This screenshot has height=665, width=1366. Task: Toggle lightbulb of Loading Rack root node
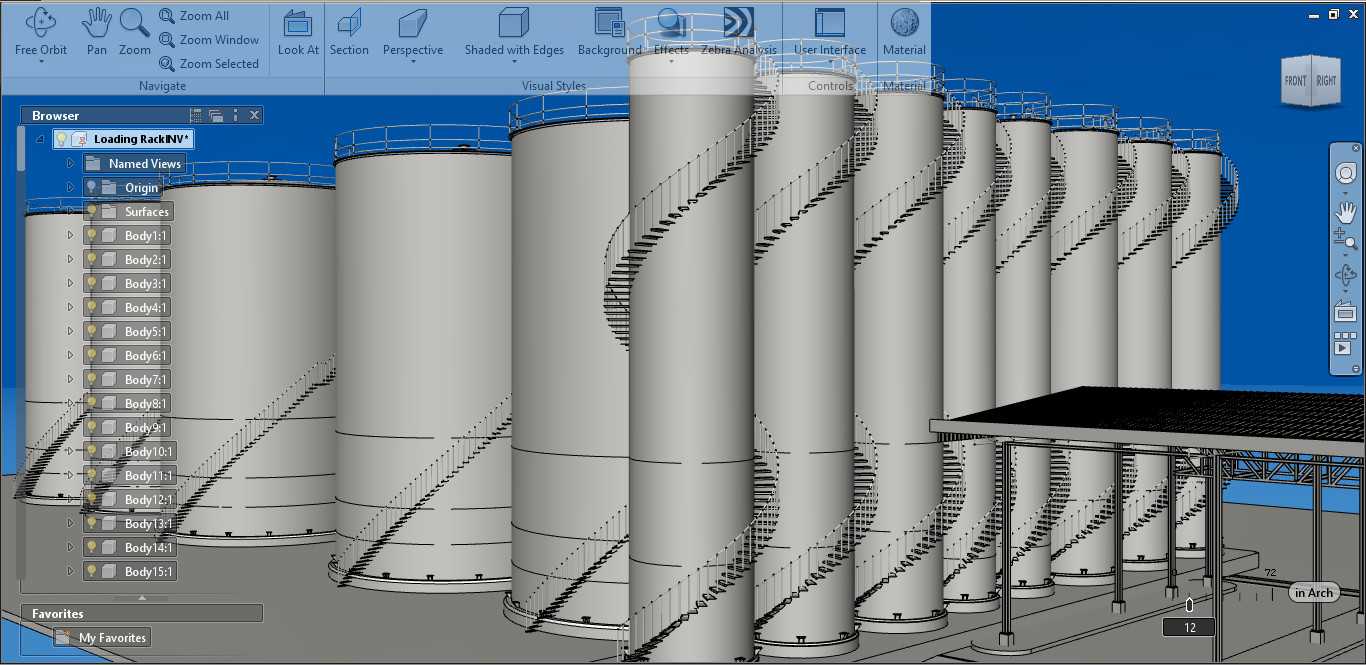coord(61,140)
